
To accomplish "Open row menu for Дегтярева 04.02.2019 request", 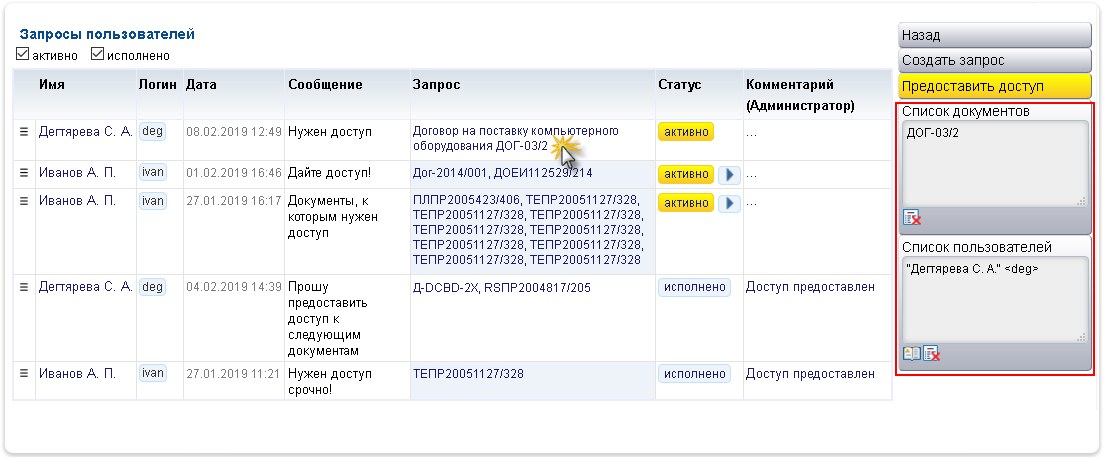I will click(24, 287).
